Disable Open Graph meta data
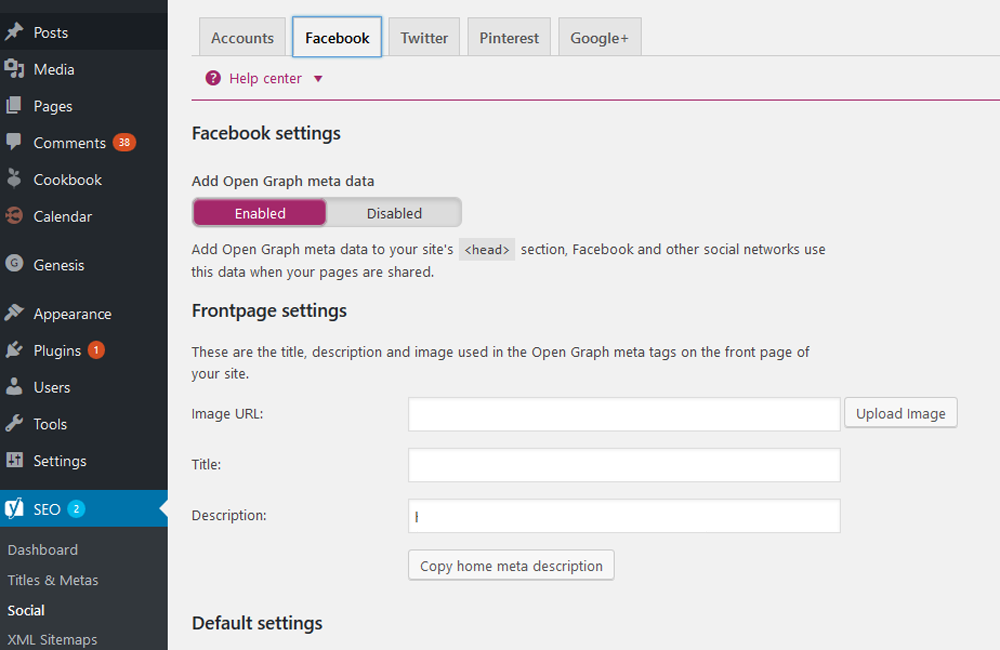The height and width of the screenshot is (650, 1000). point(394,213)
